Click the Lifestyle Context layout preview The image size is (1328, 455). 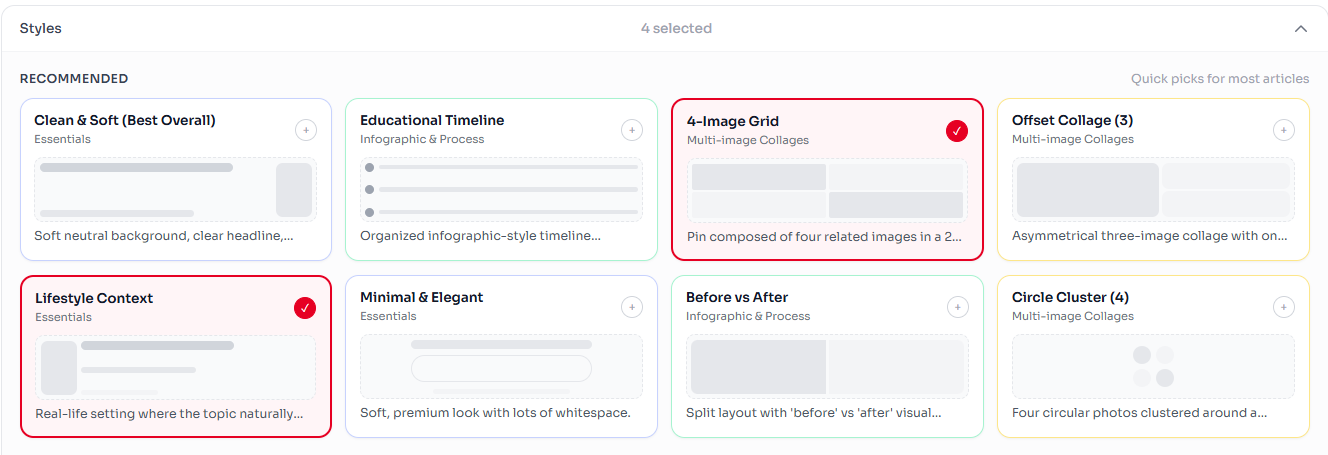click(x=175, y=368)
